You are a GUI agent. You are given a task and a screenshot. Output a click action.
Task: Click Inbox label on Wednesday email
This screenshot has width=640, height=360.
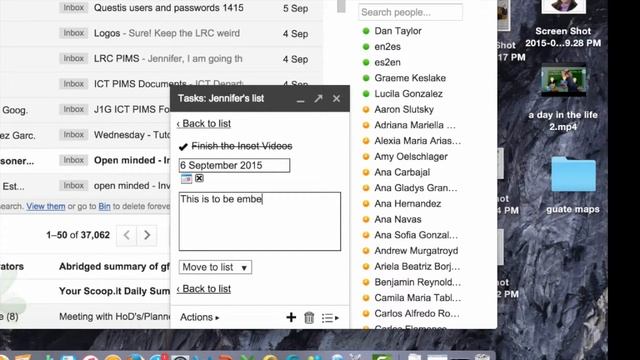73,135
